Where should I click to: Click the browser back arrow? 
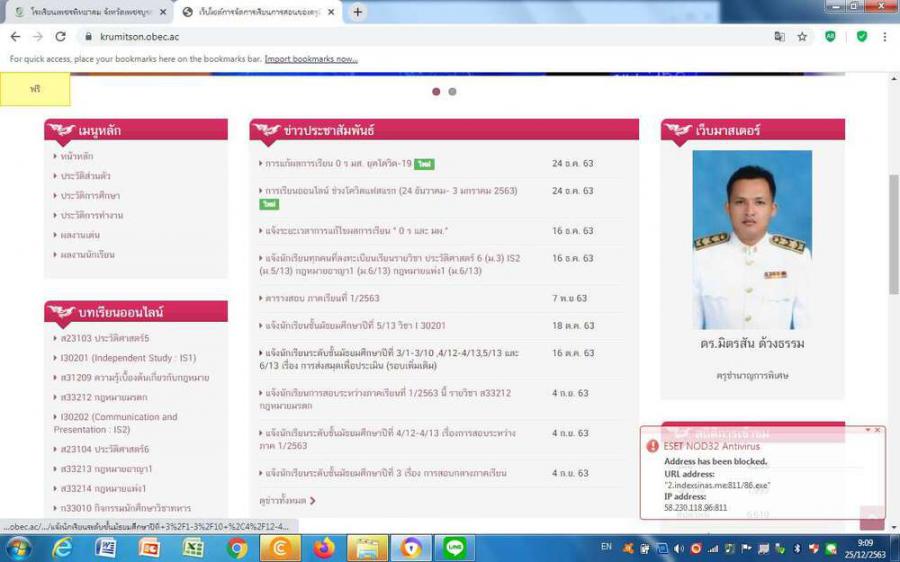[x=14, y=36]
